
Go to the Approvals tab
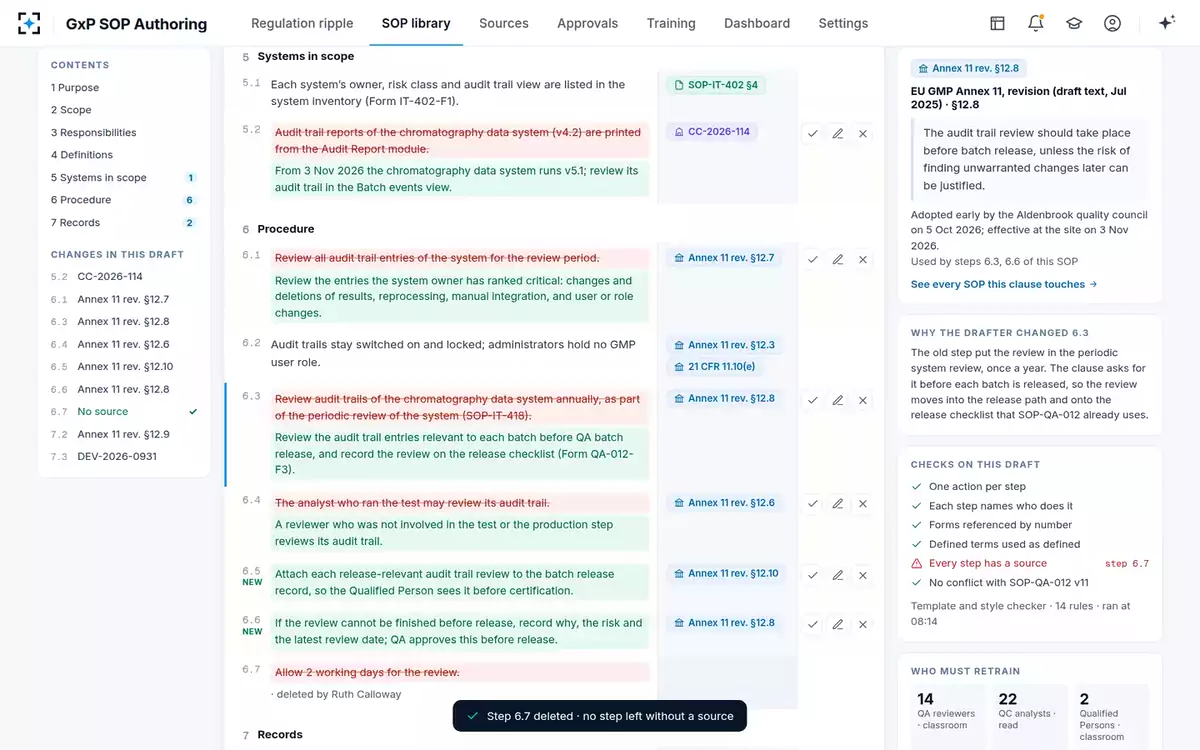tap(588, 23)
